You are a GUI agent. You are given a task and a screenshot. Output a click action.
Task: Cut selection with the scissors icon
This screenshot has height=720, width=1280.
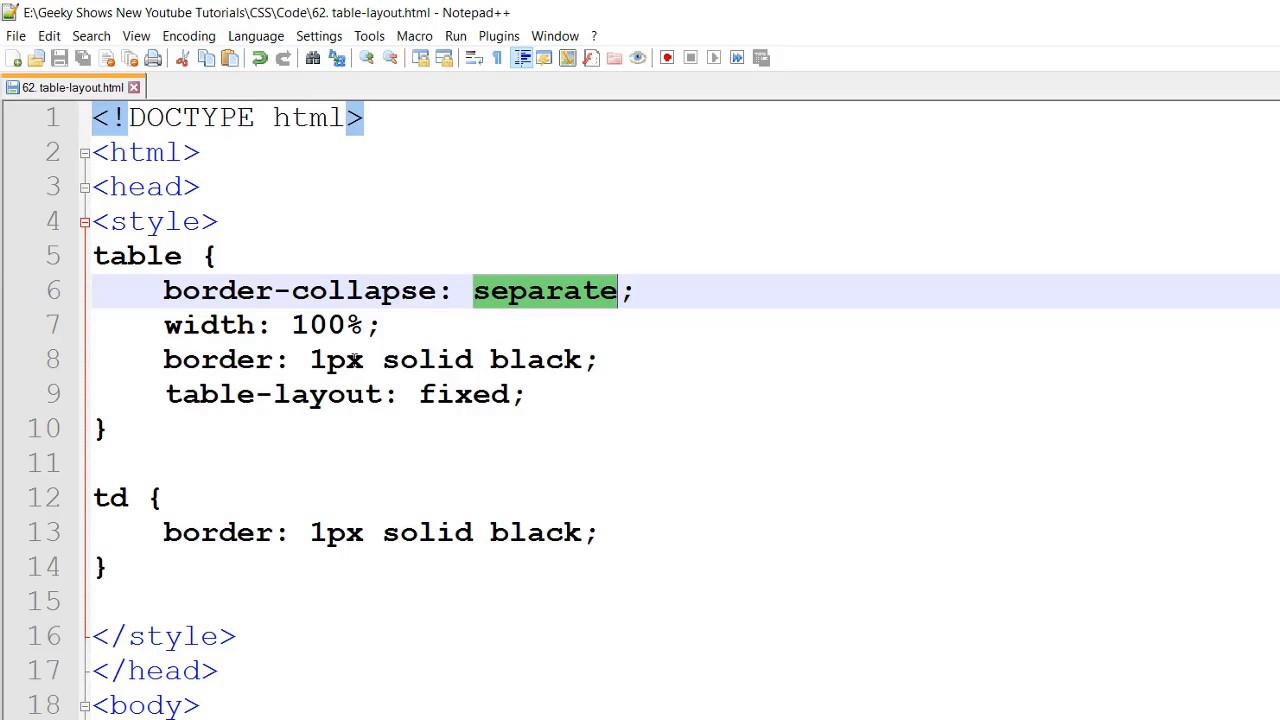(x=182, y=58)
